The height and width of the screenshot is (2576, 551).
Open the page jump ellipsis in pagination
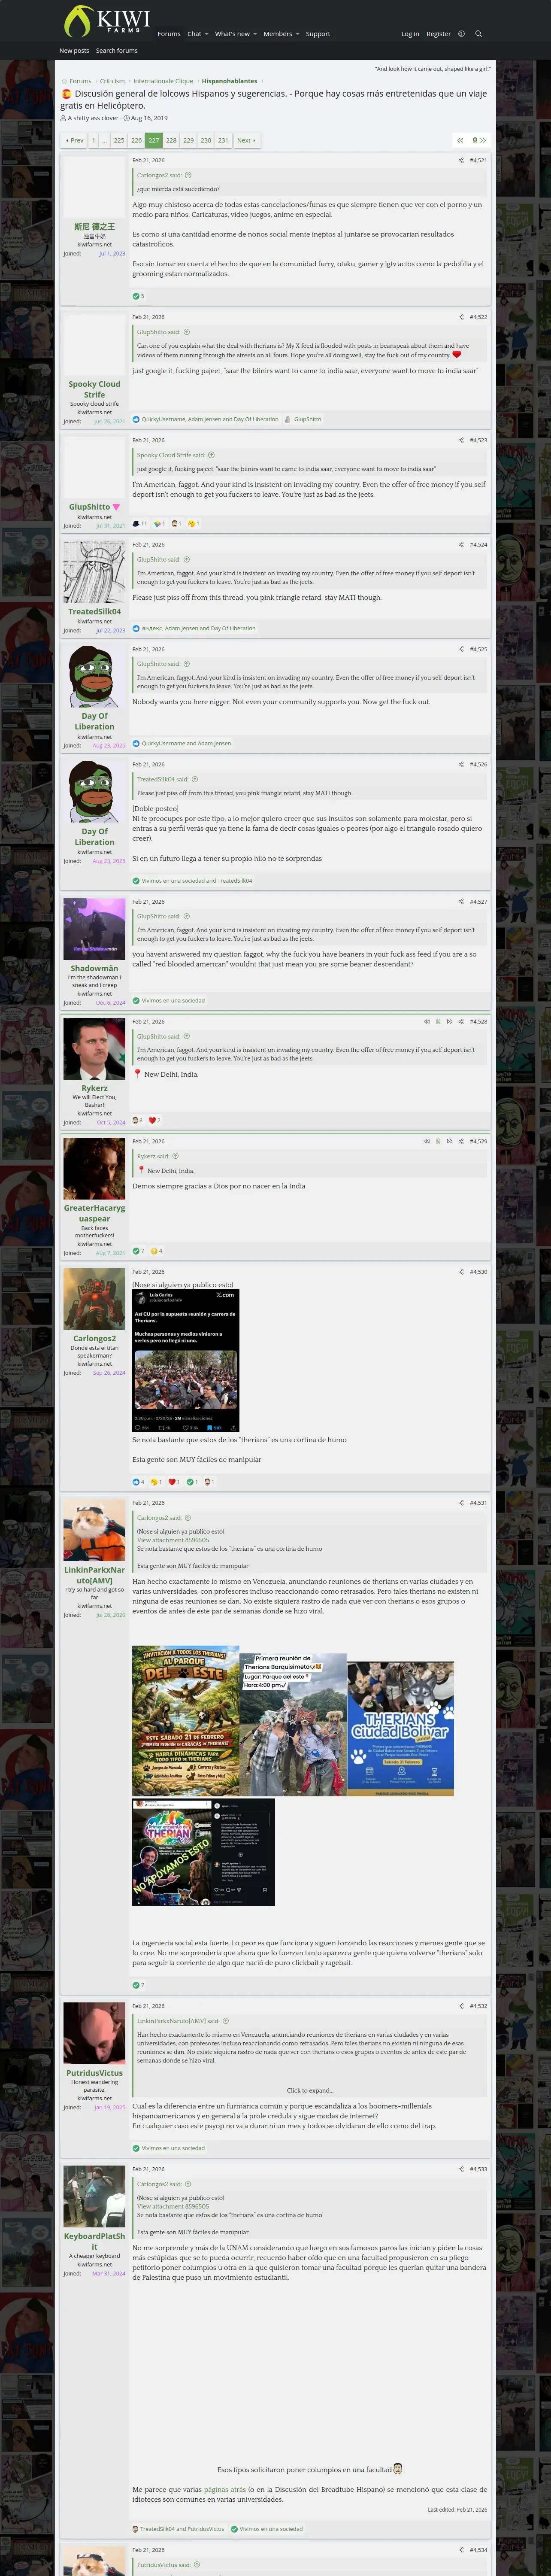[x=104, y=140]
